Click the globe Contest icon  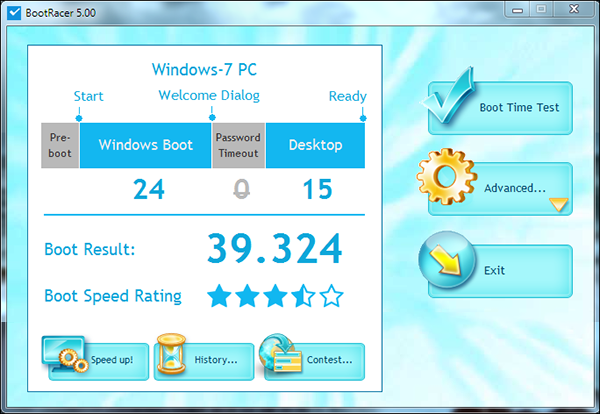coord(280,355)
